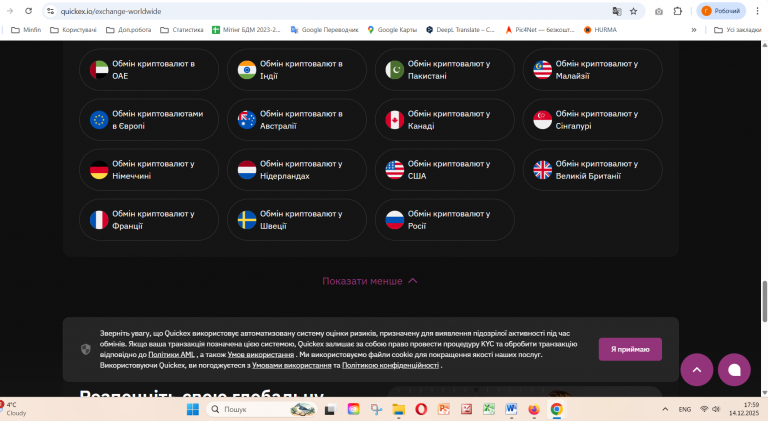Screen dimensions: 768x421
Task: Open the Minfin bookmark folder
Action: tap(26, 30)
